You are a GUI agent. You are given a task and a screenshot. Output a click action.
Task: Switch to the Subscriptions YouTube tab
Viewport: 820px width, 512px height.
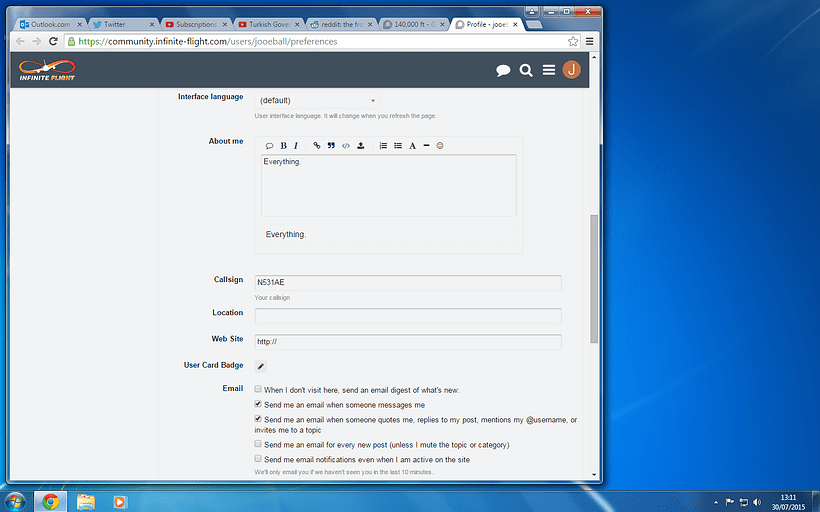(x=196, y=24)
